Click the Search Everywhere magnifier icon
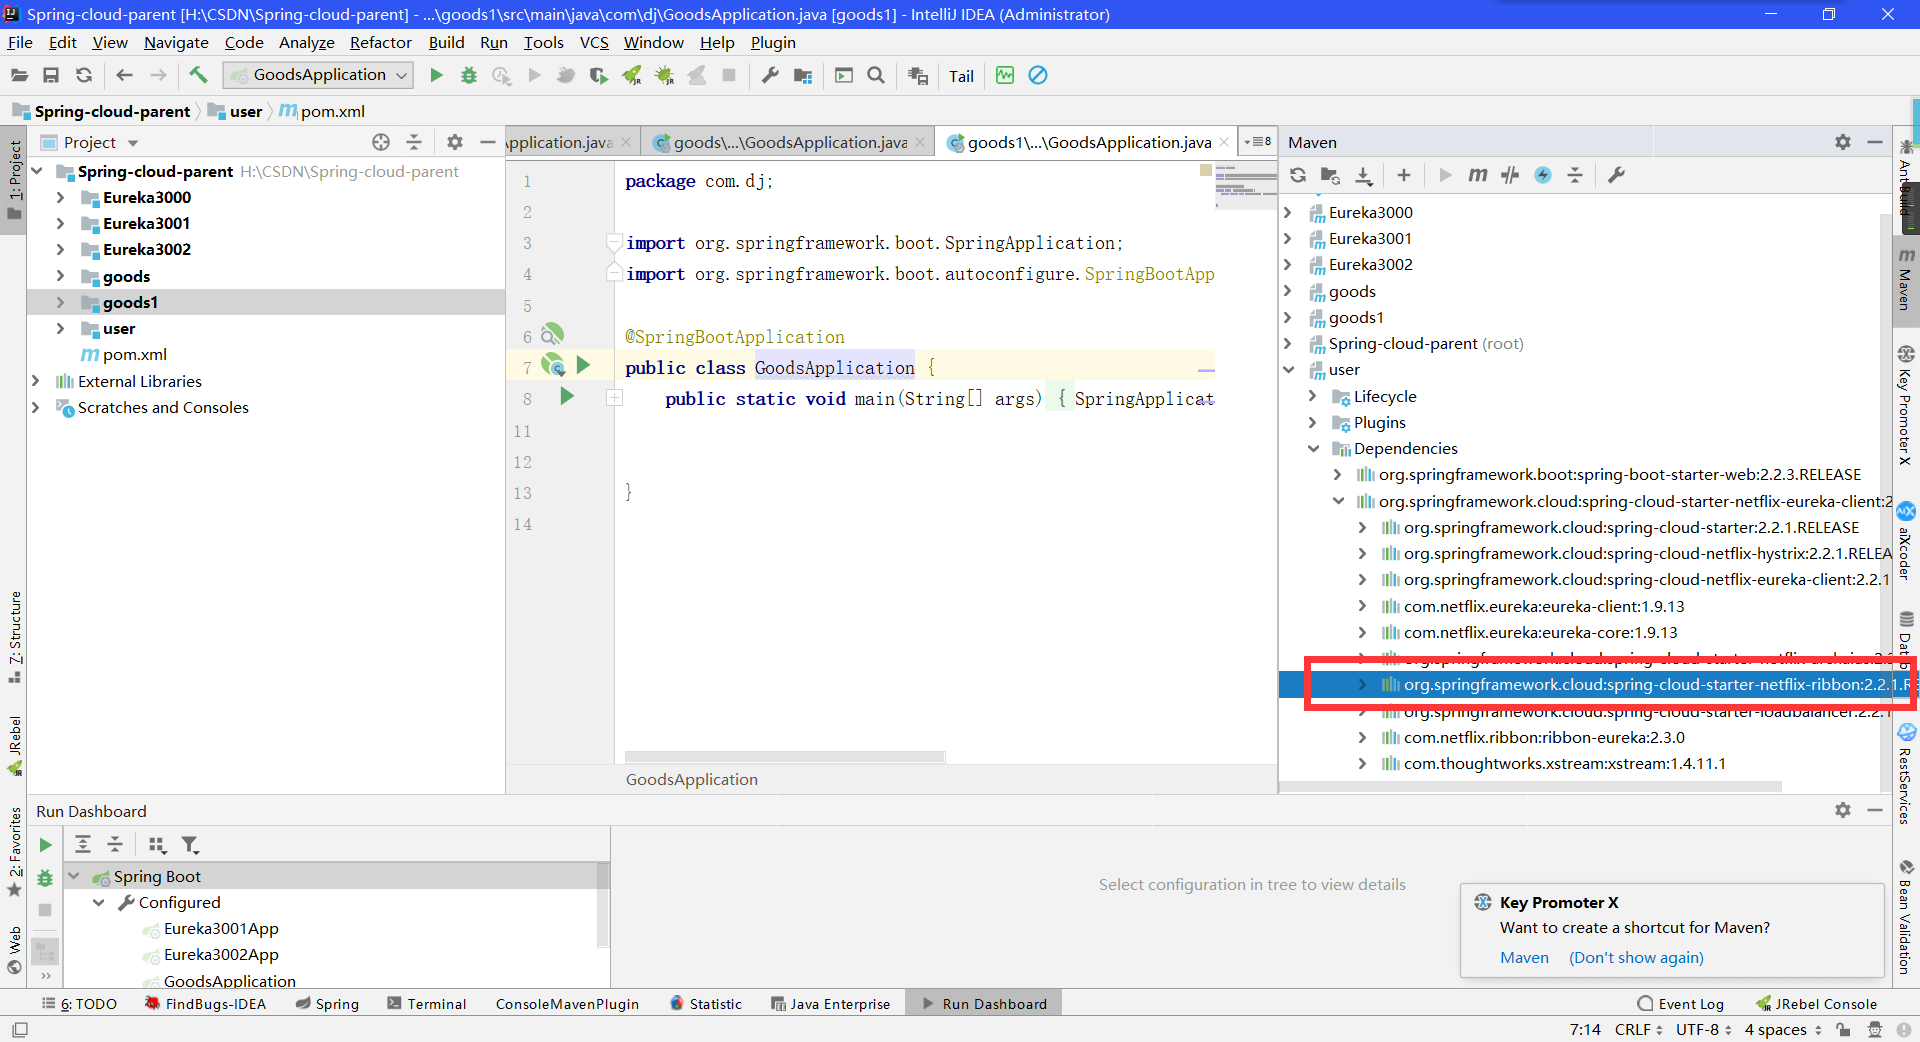This screenshot has height=1042, width=1920. pyautogui.click(x=876, y=75)
